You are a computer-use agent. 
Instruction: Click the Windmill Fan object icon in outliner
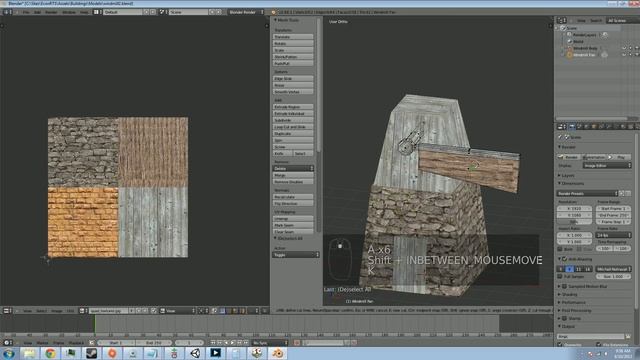[x=569, y=55]
